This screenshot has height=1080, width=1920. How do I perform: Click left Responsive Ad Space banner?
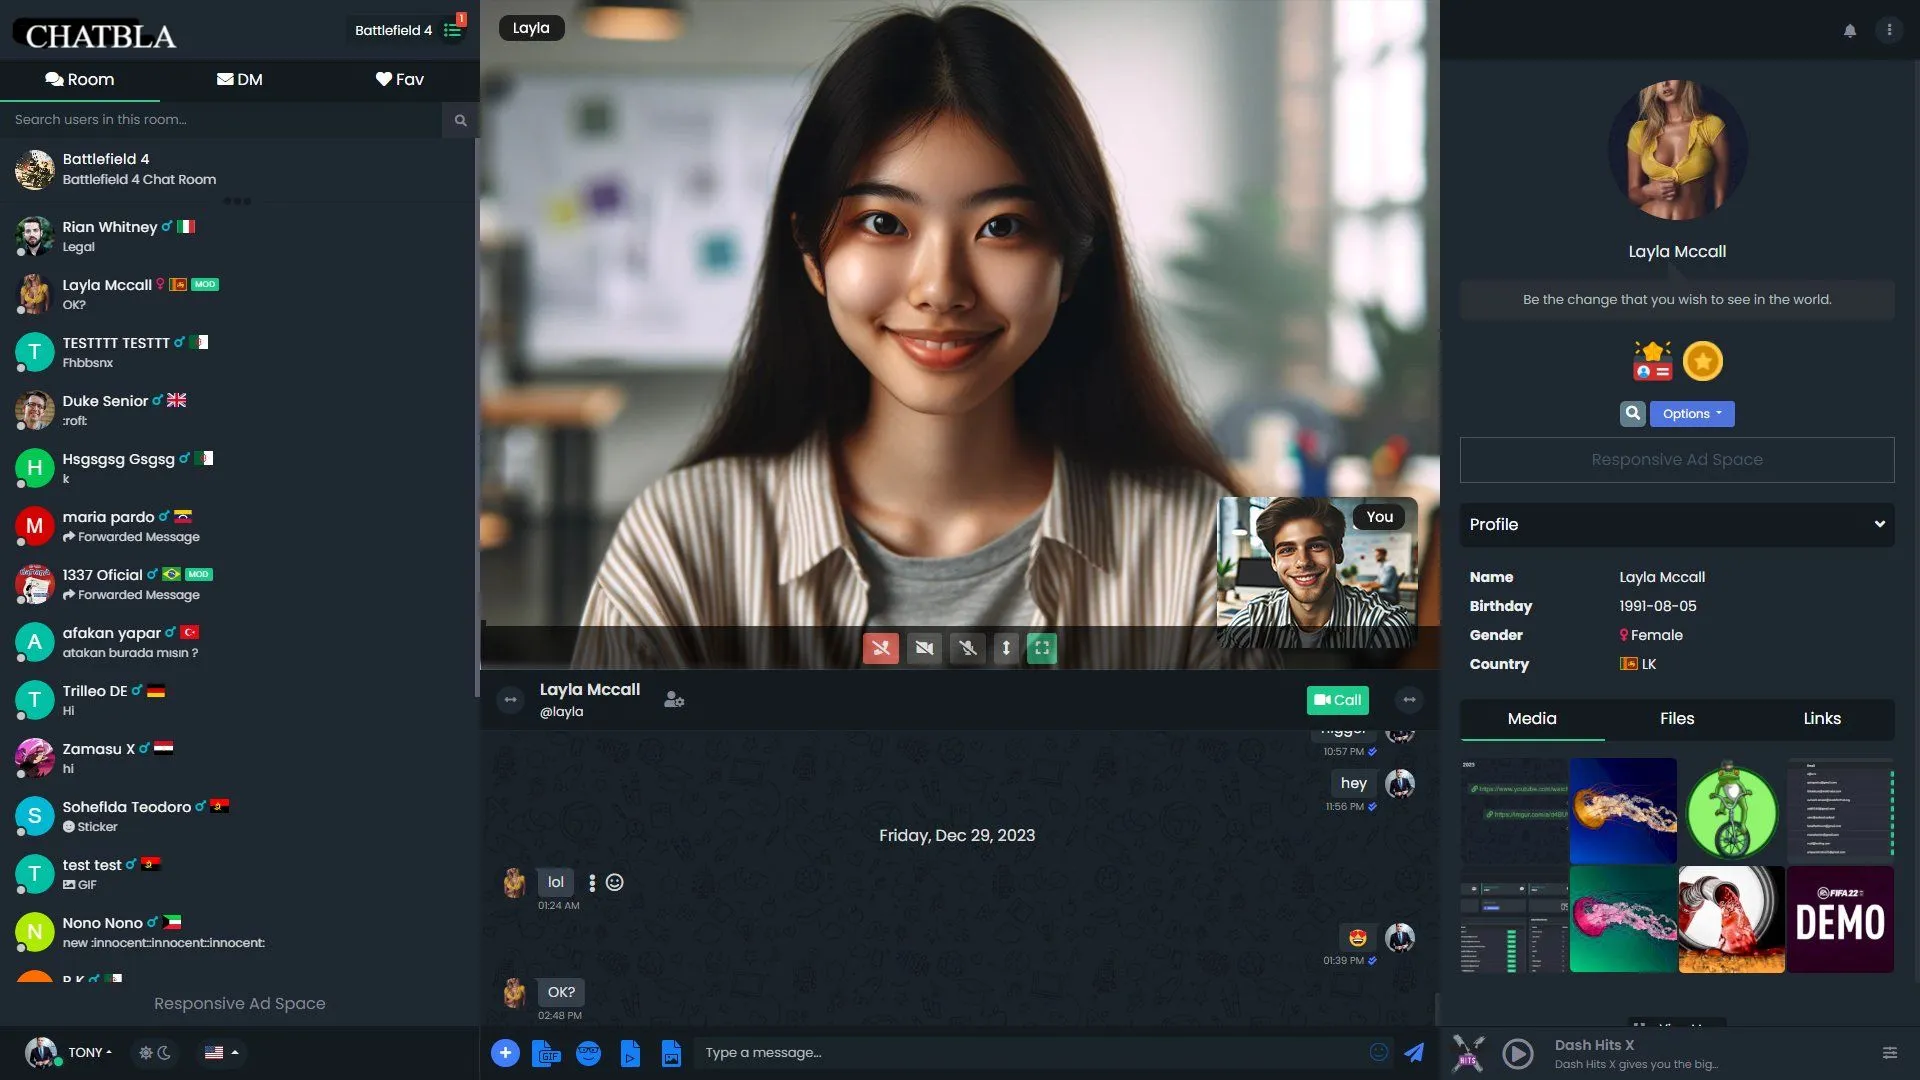tap(239, 1003)
